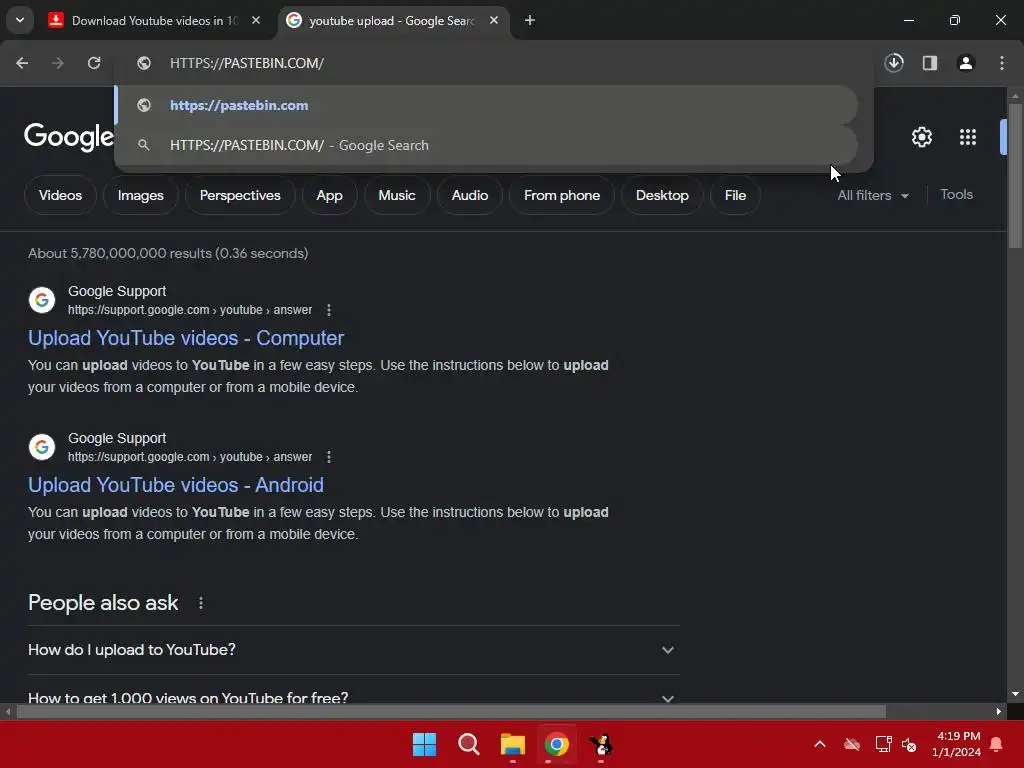1024x768 pixels.
Task: Click the muted volume tray icon
Action: [909, 744]
